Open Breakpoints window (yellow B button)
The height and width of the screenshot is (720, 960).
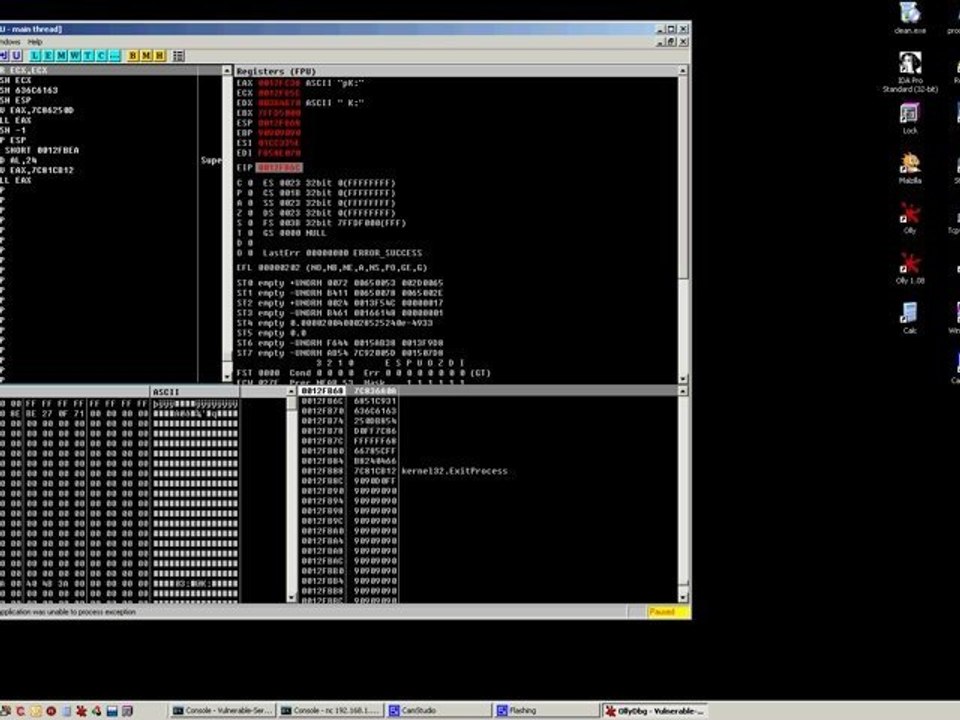click(133, 56)
